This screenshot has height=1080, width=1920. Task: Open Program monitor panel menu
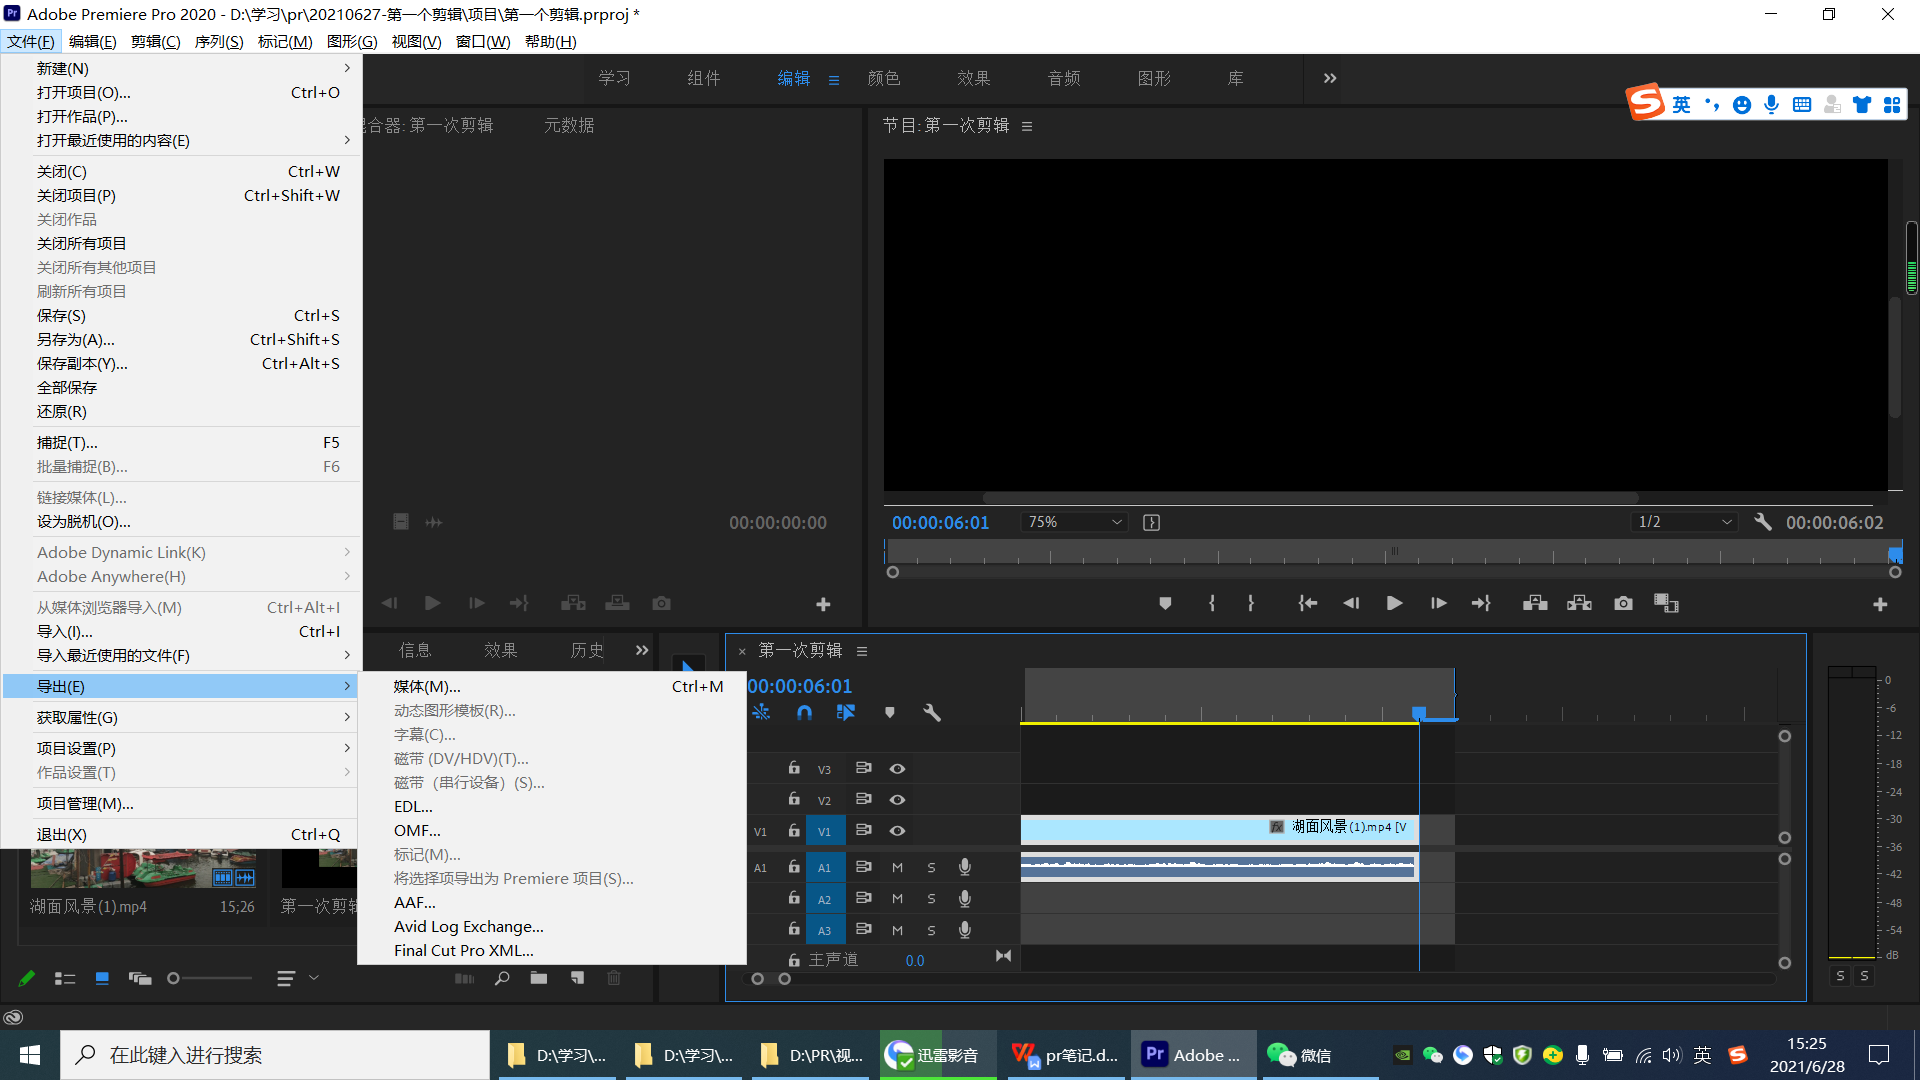(1027, 126)
